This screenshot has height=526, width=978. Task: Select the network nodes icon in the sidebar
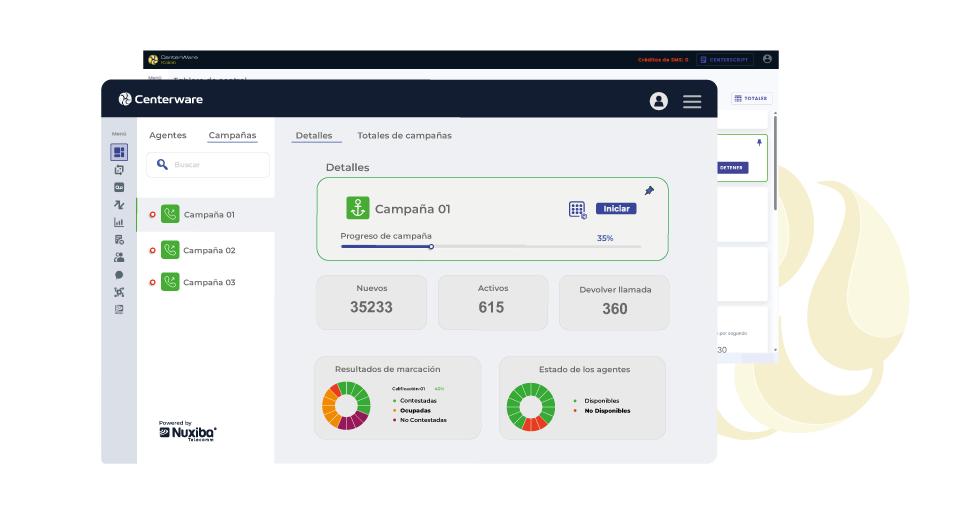tap(119, 292)
